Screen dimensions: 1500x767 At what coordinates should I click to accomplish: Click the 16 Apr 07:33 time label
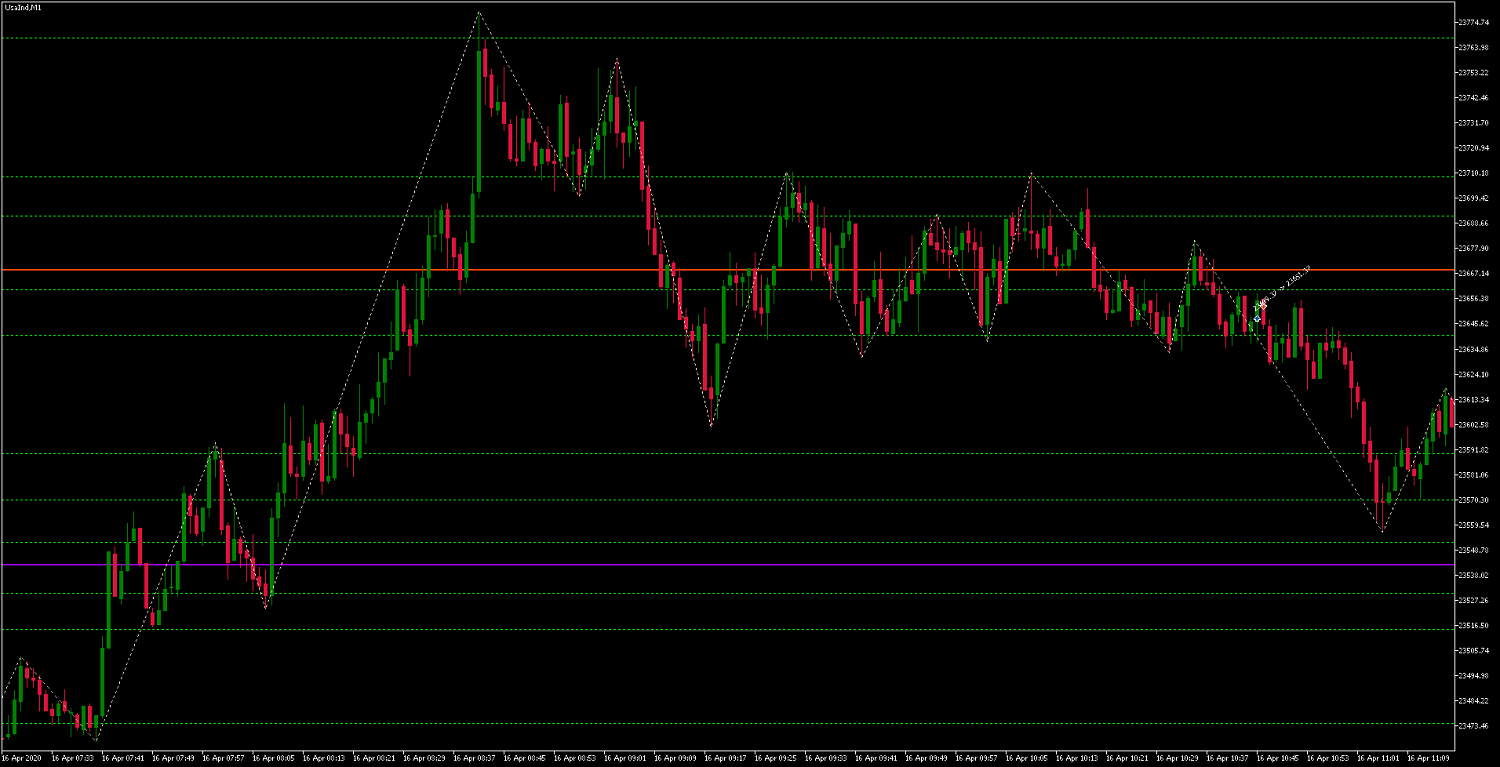point(71,758)
